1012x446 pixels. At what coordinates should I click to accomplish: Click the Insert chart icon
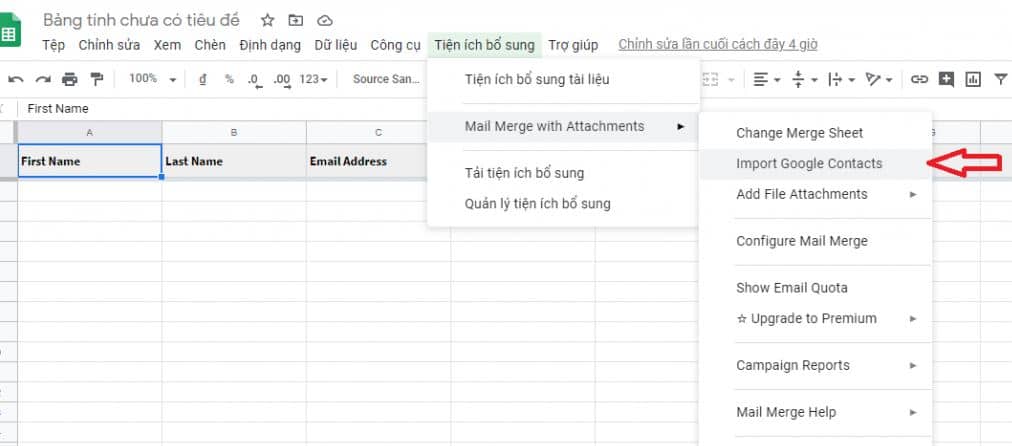tap(973, 79)
